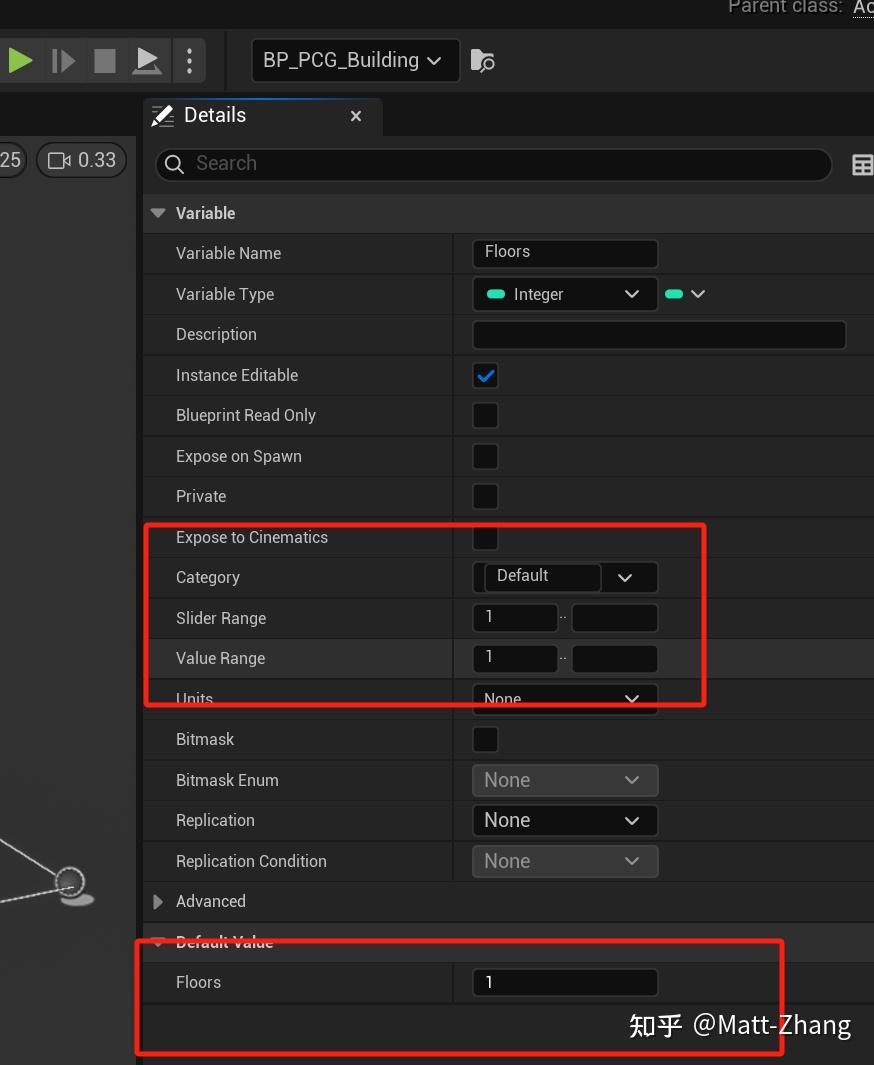Click the camera speed 0.33 button
874x1065 pixels.
pos(82,160)
